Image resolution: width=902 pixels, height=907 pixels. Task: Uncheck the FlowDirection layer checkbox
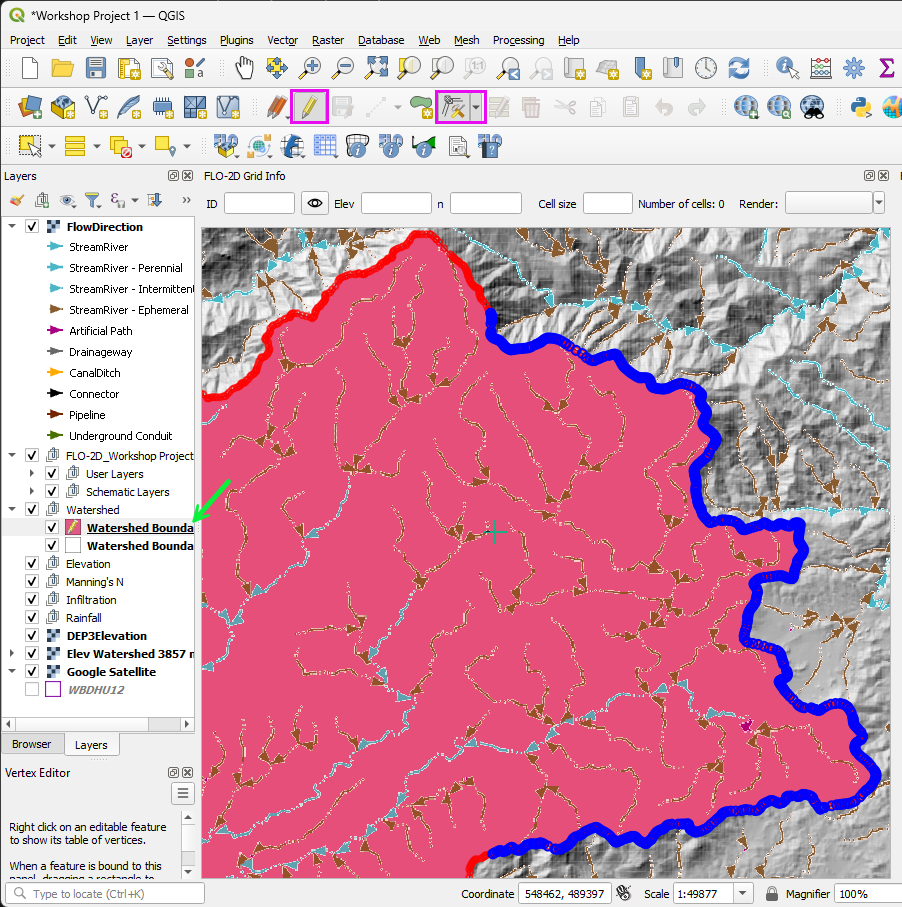coord(32,227)
